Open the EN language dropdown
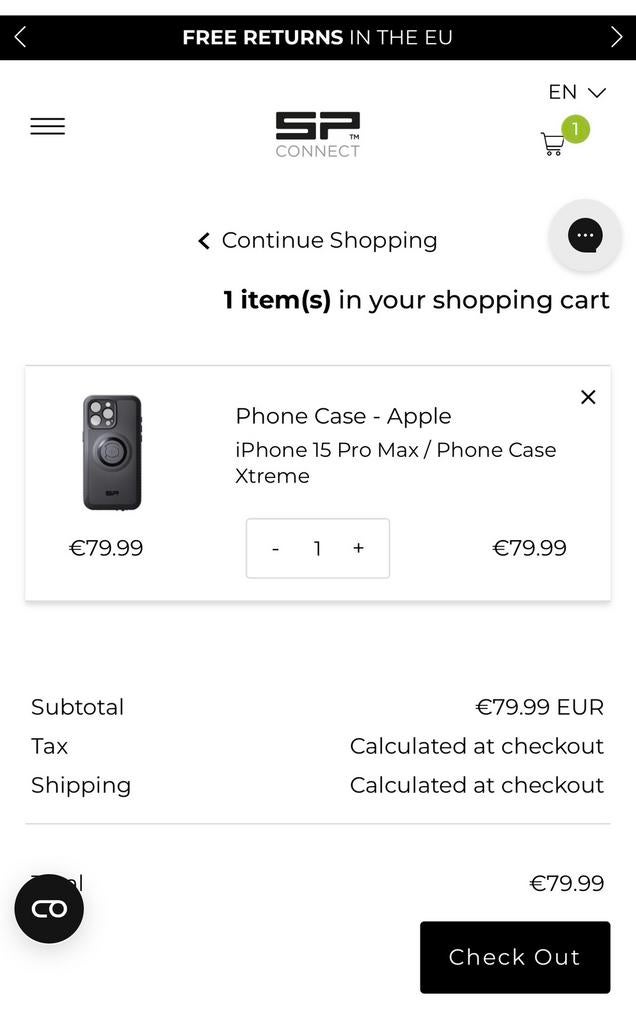Screen dimensions: 636x1024 tap(575, 92)
